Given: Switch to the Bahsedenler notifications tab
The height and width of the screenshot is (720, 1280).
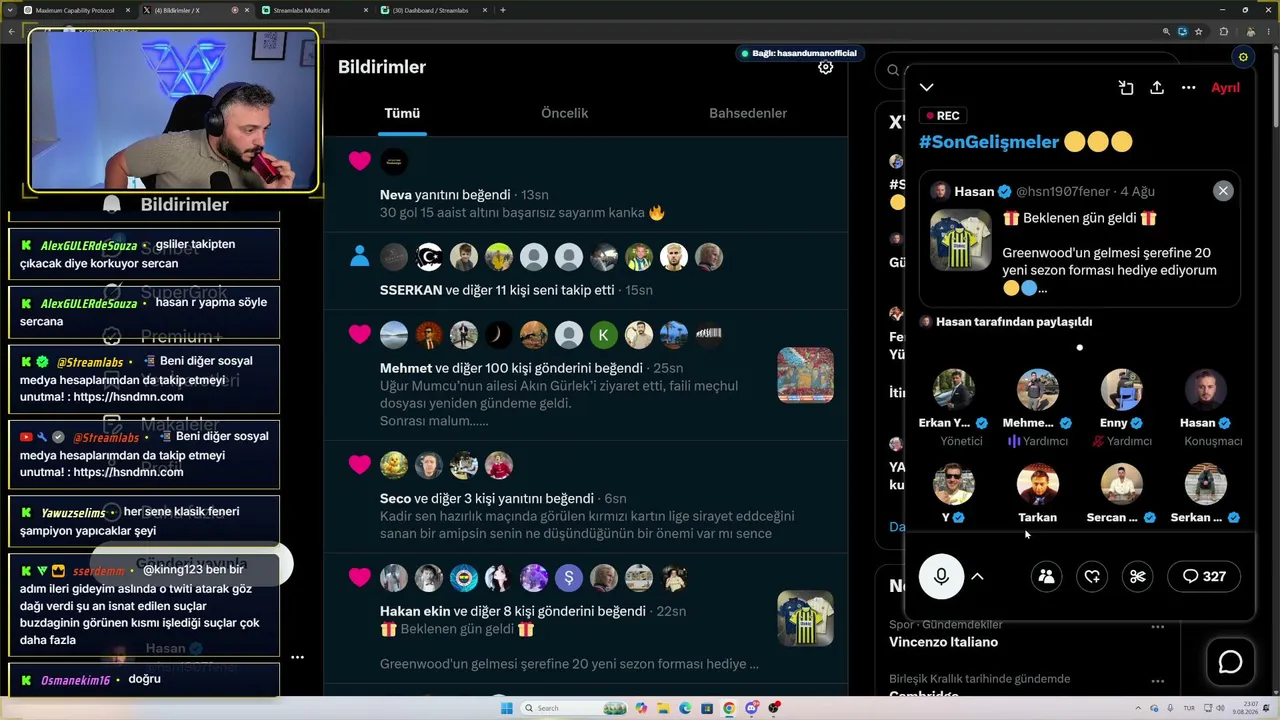Looking at the screenshot, I should [x=748, y=113].
